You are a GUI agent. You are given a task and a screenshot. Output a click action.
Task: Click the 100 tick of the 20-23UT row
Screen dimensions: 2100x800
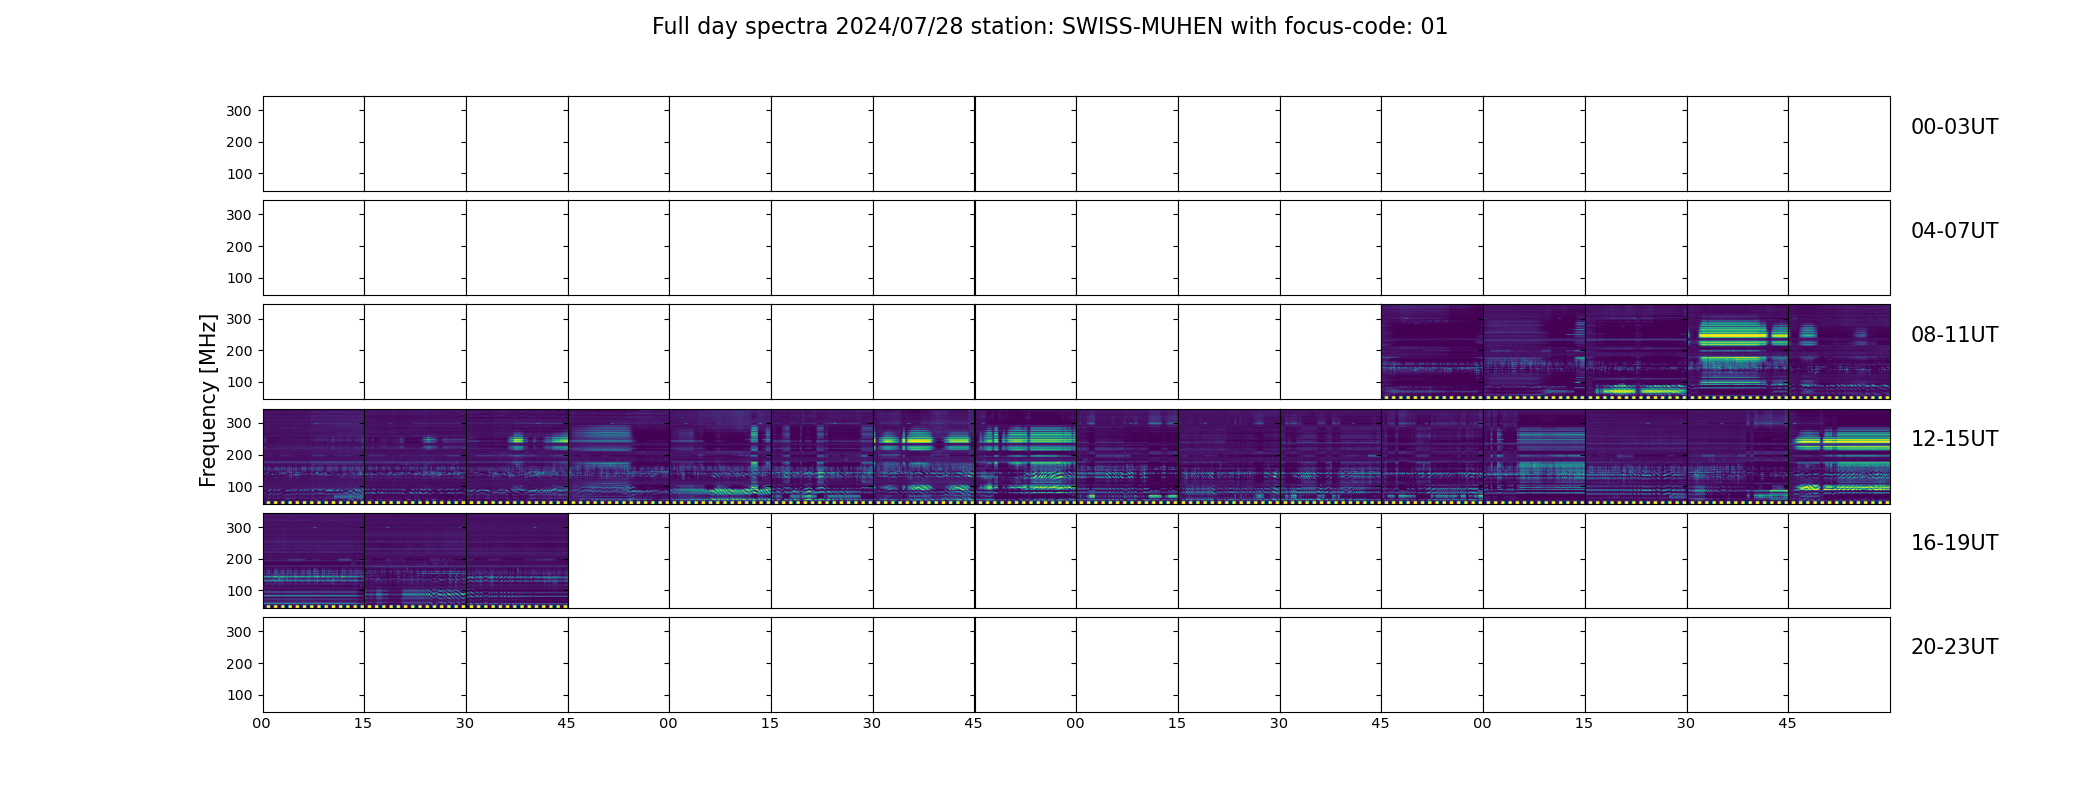[x=239, y=695]
